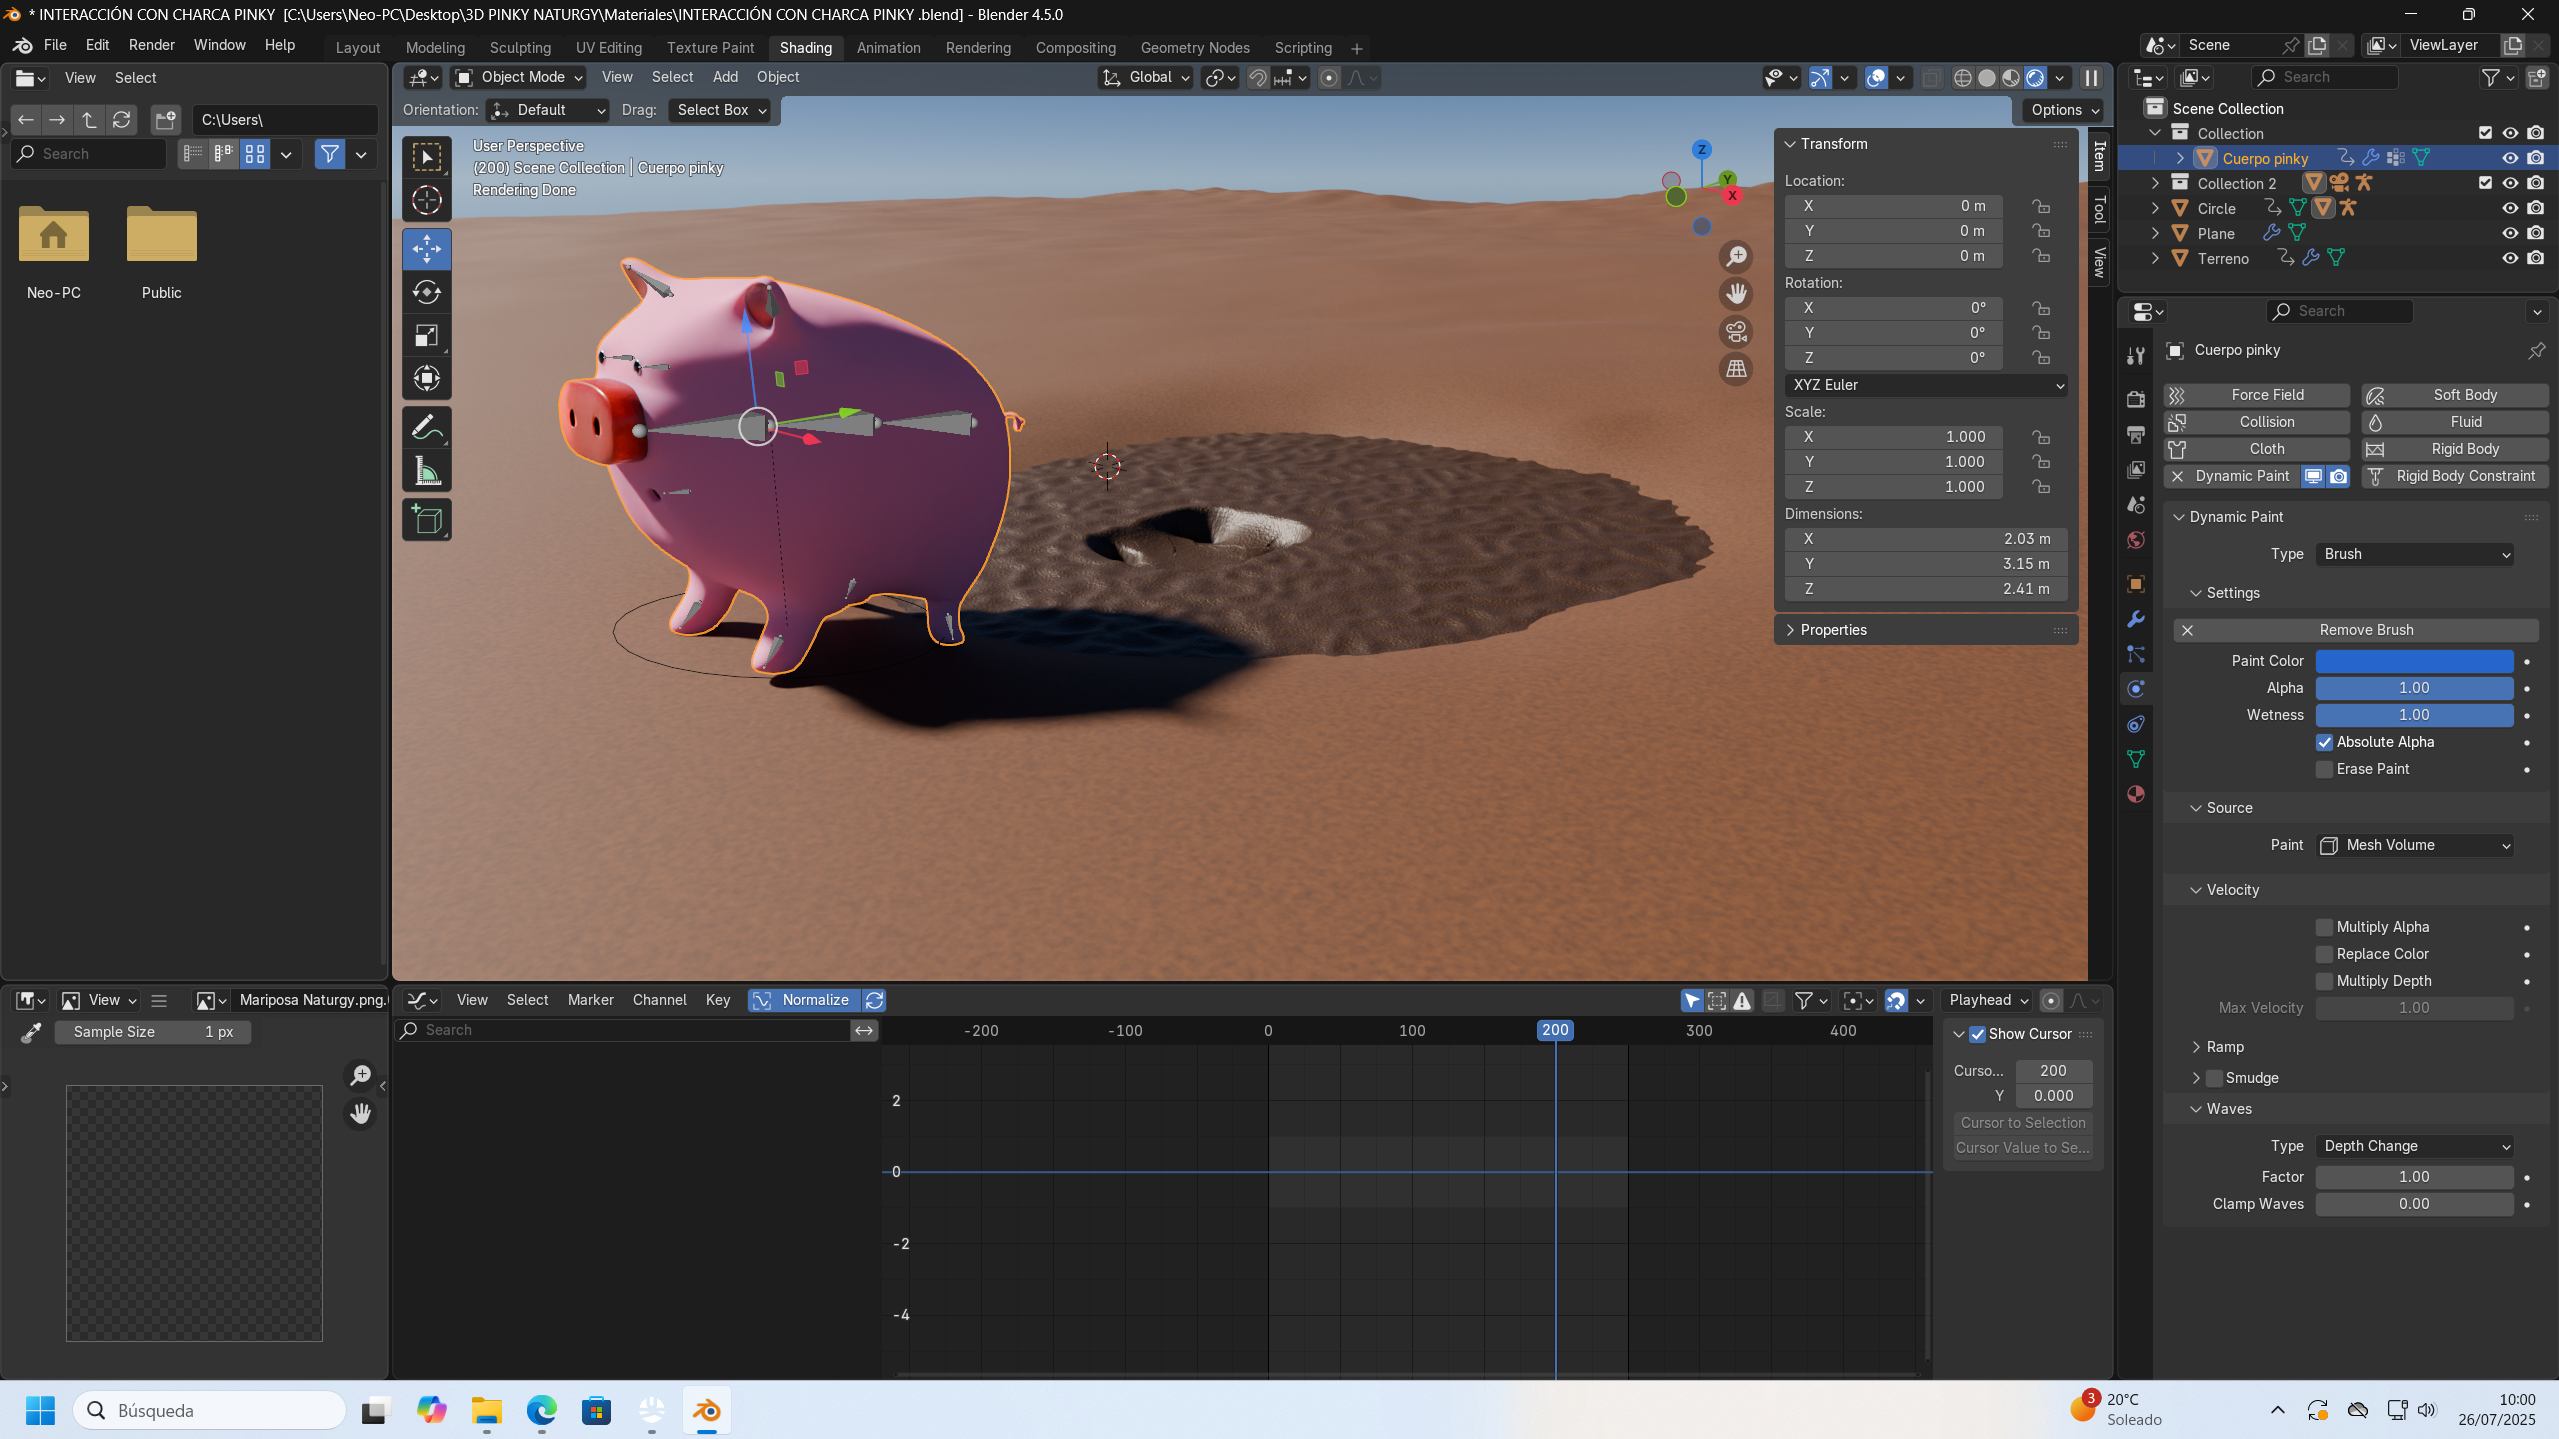
Task: Open the Object Mode dropdown
Action: click(x=519, y=77)
